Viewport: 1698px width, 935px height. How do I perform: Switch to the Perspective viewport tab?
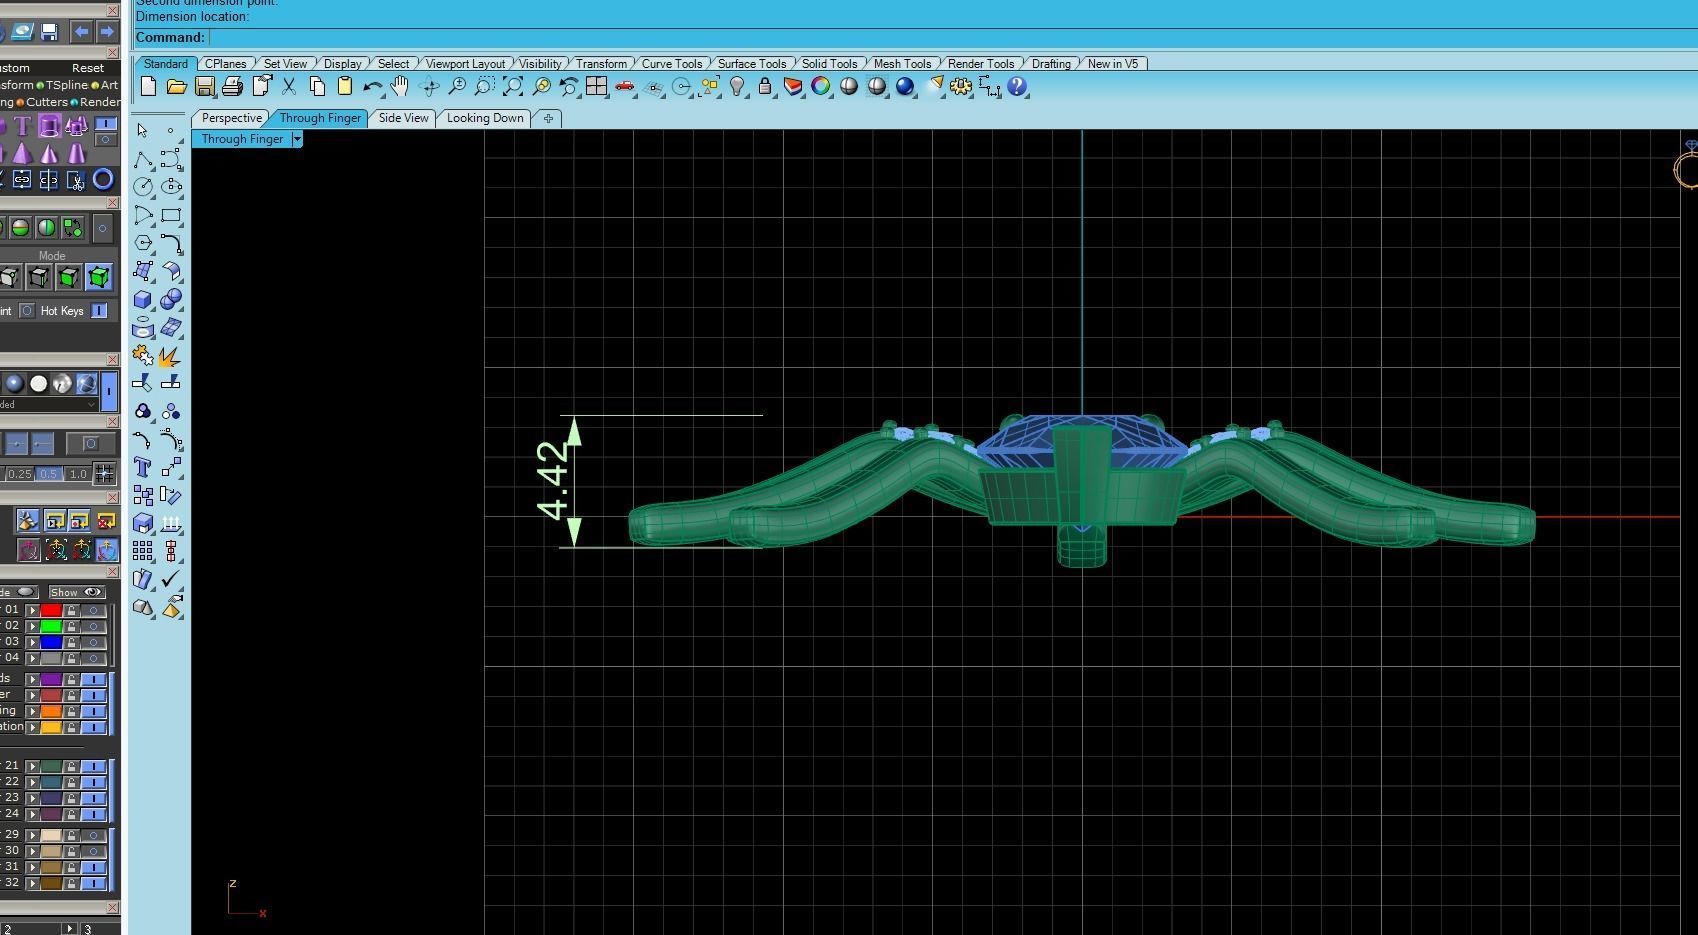[231, 118]
